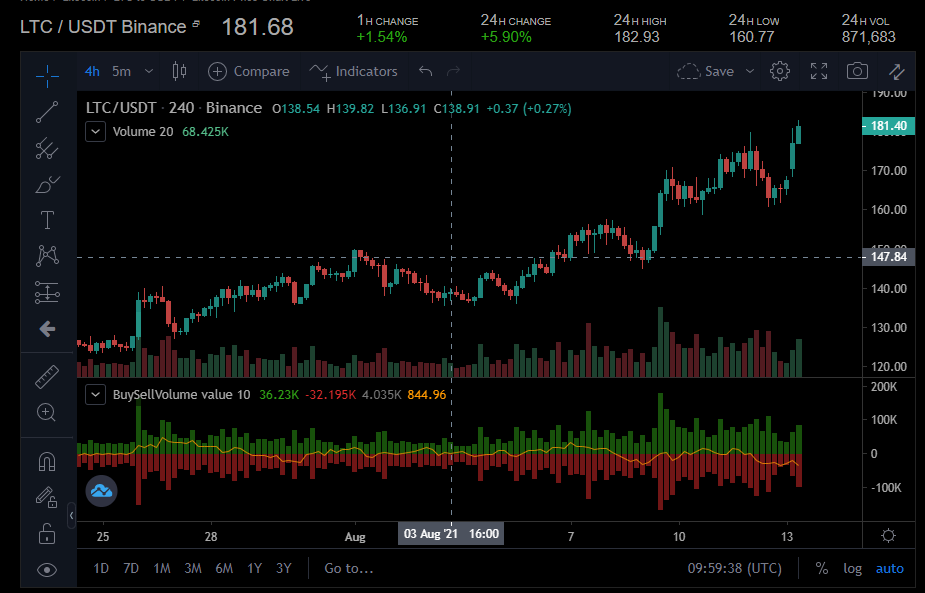Toggle log scale
The height and width of the screenshot is (593, 925).
tap(852, 568)
